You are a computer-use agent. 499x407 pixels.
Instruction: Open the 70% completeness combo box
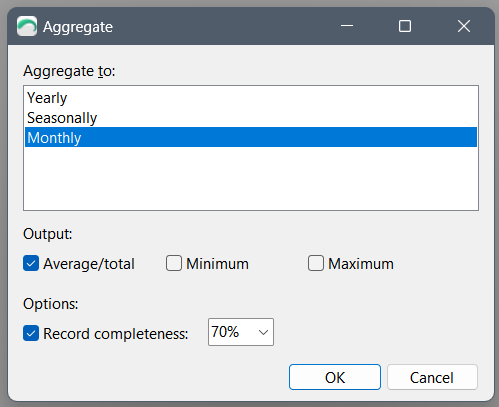pos(241,332)
